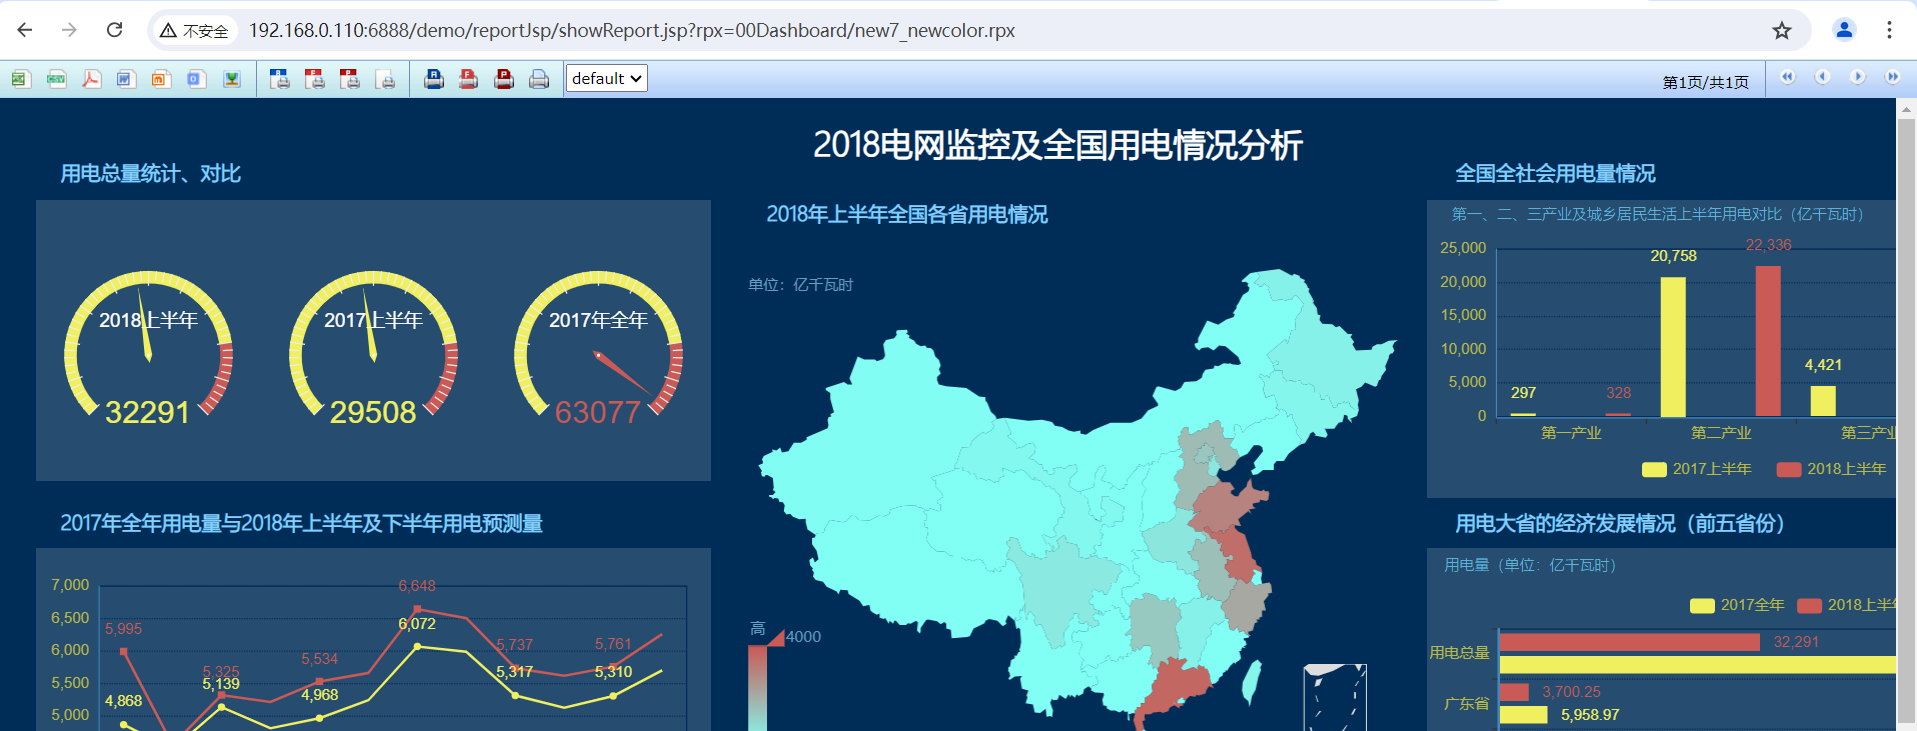Open the browser profile menu
This screenshot has width=1917, height=731.
coord(1844,30)
